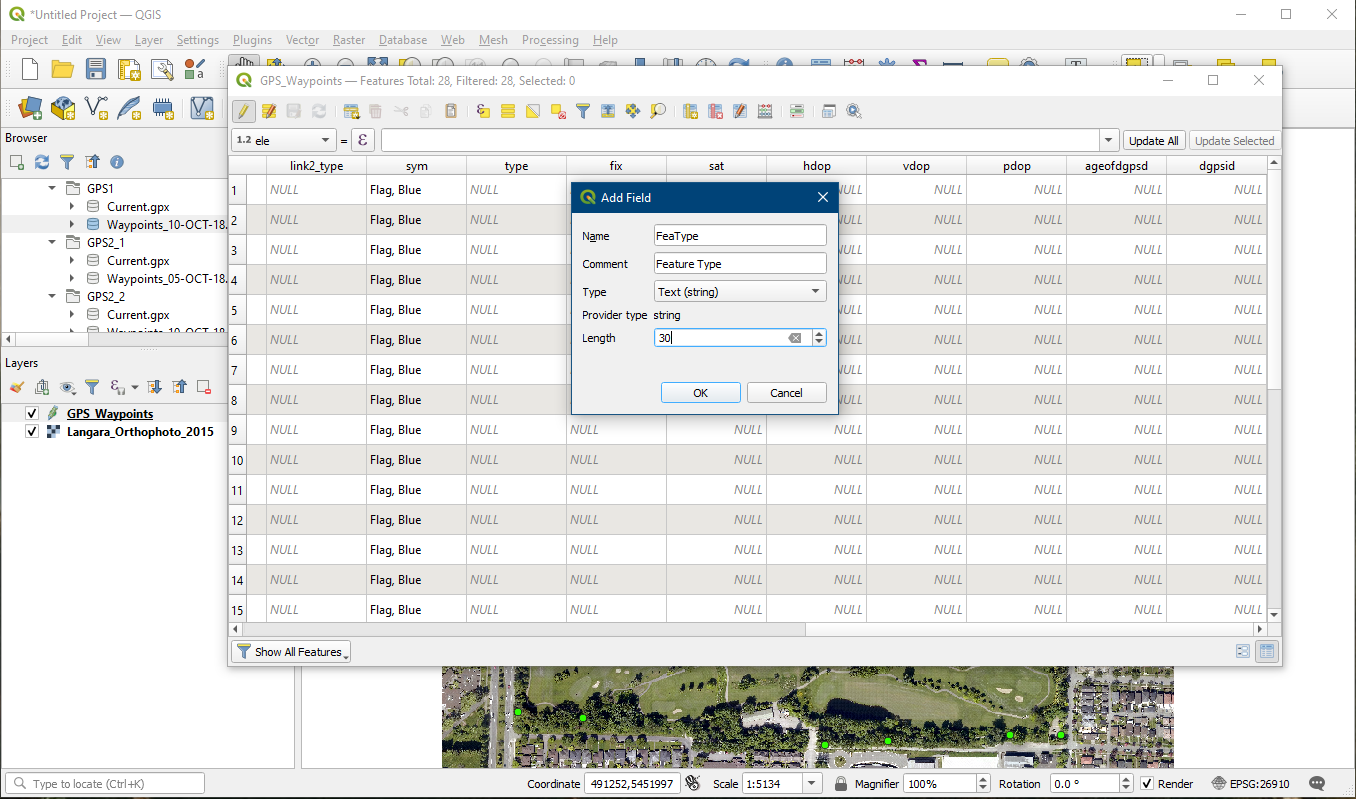
Task: Open the Processing menu
Action: [x=549, y=40]
